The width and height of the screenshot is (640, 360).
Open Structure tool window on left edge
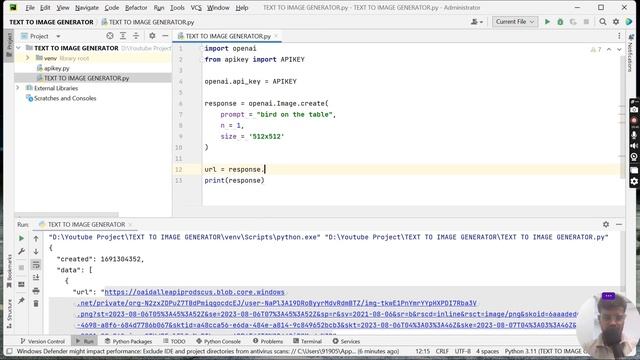(x=9, y=313)
